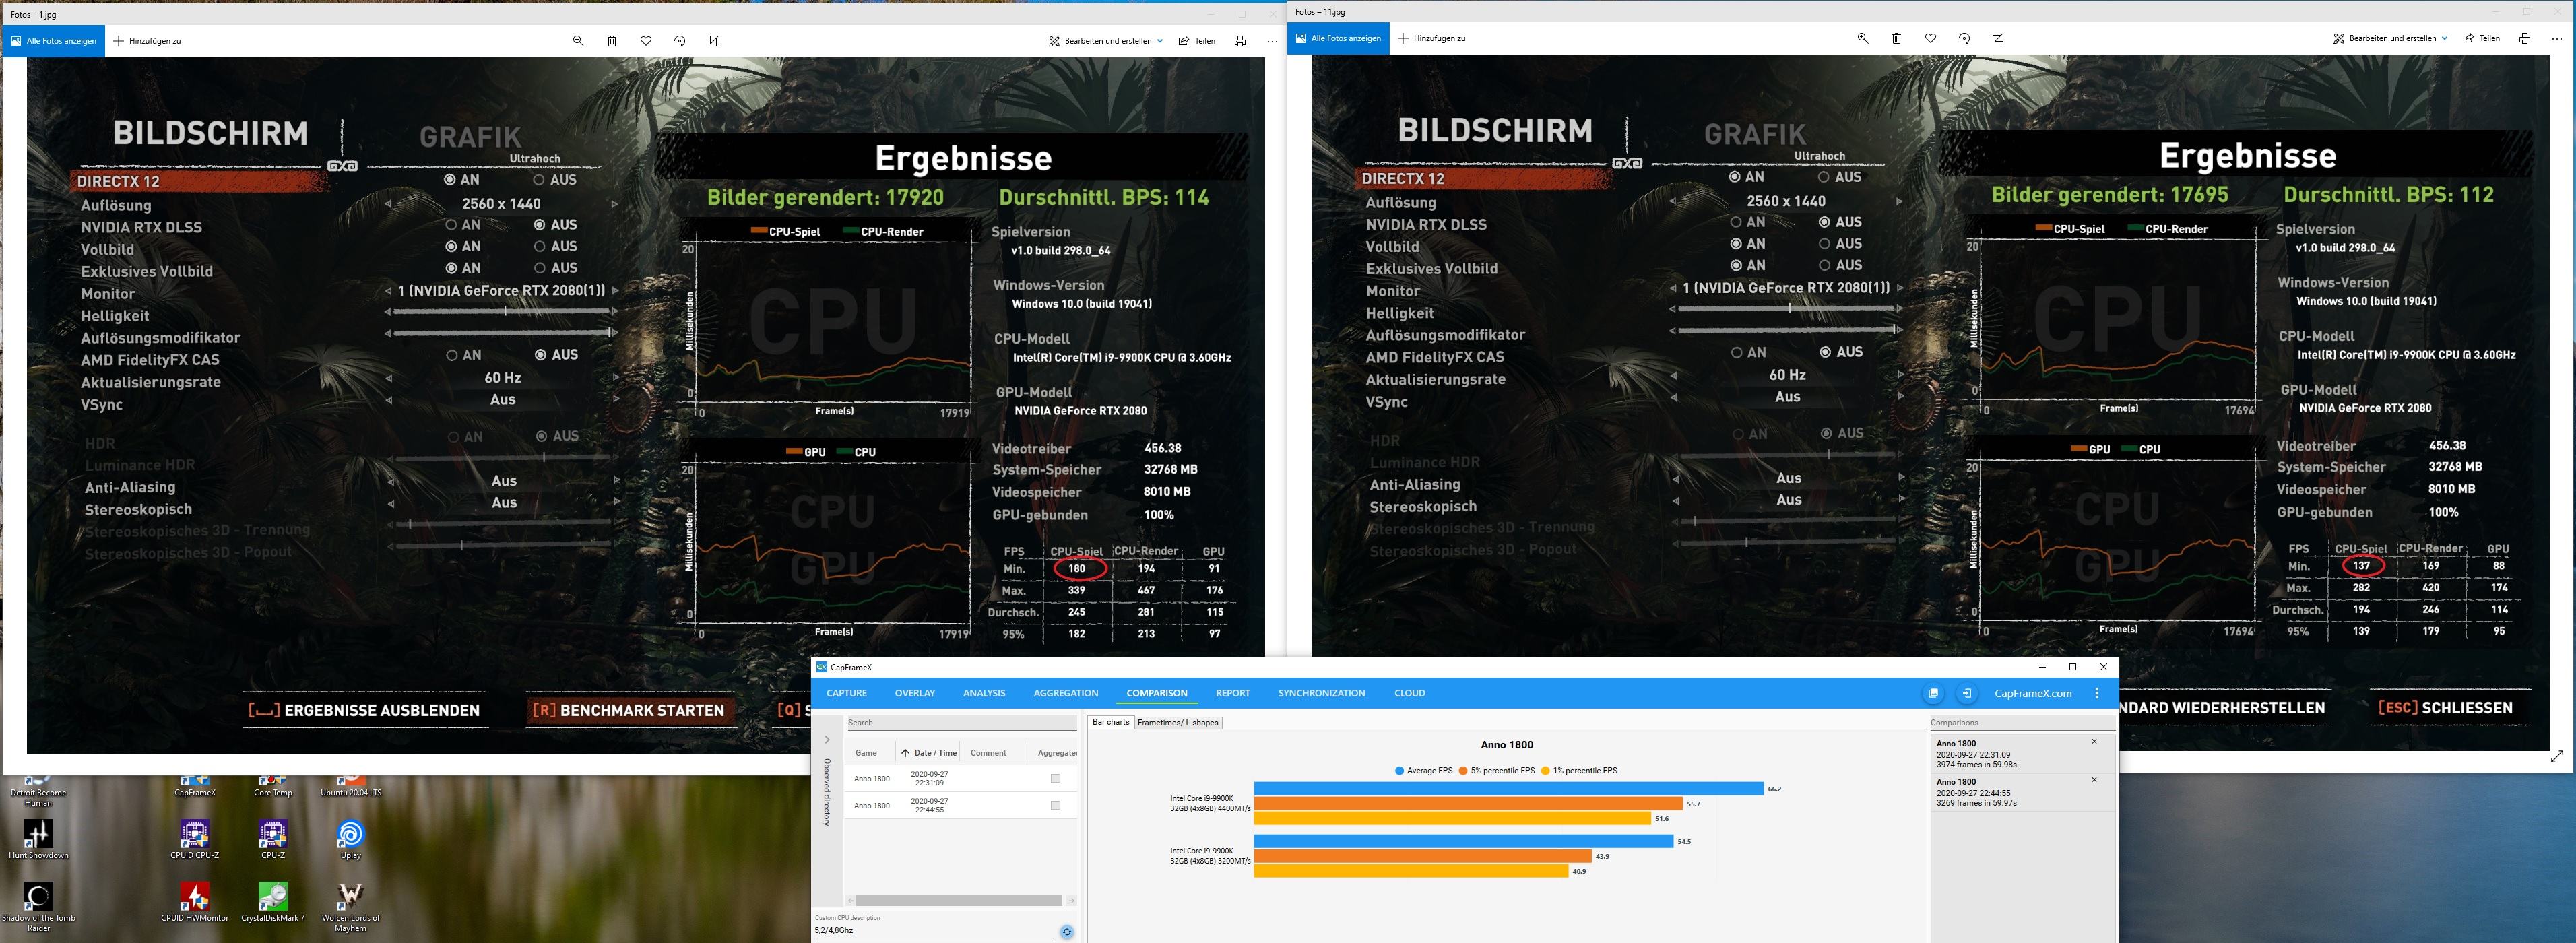This screenshot has width=2576, height=943.
Task: Toggle Average FPS legend swatch
Action: tap(1399, 771)
